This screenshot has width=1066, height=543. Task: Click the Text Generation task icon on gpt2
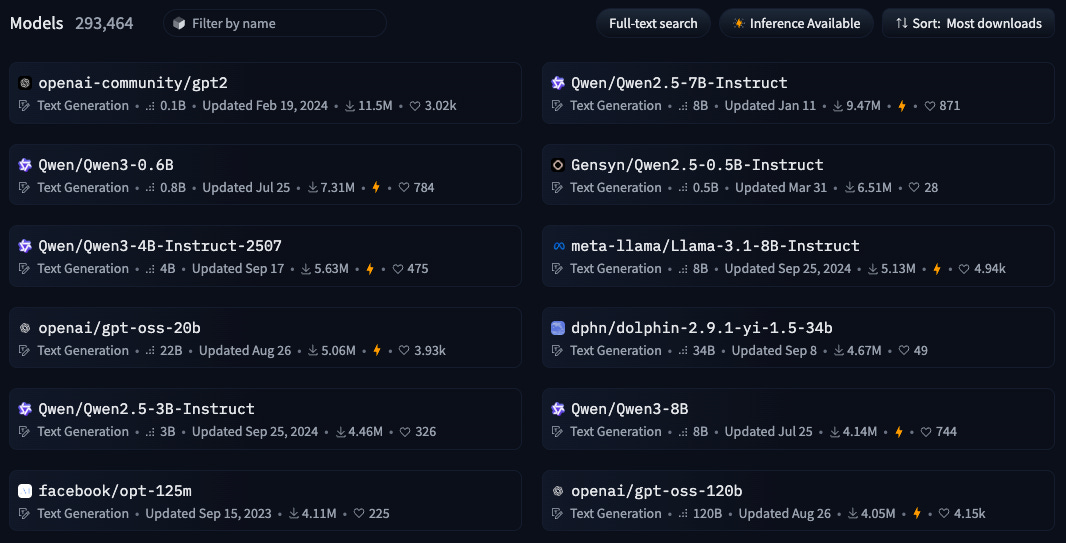click(x=24, y=106)
